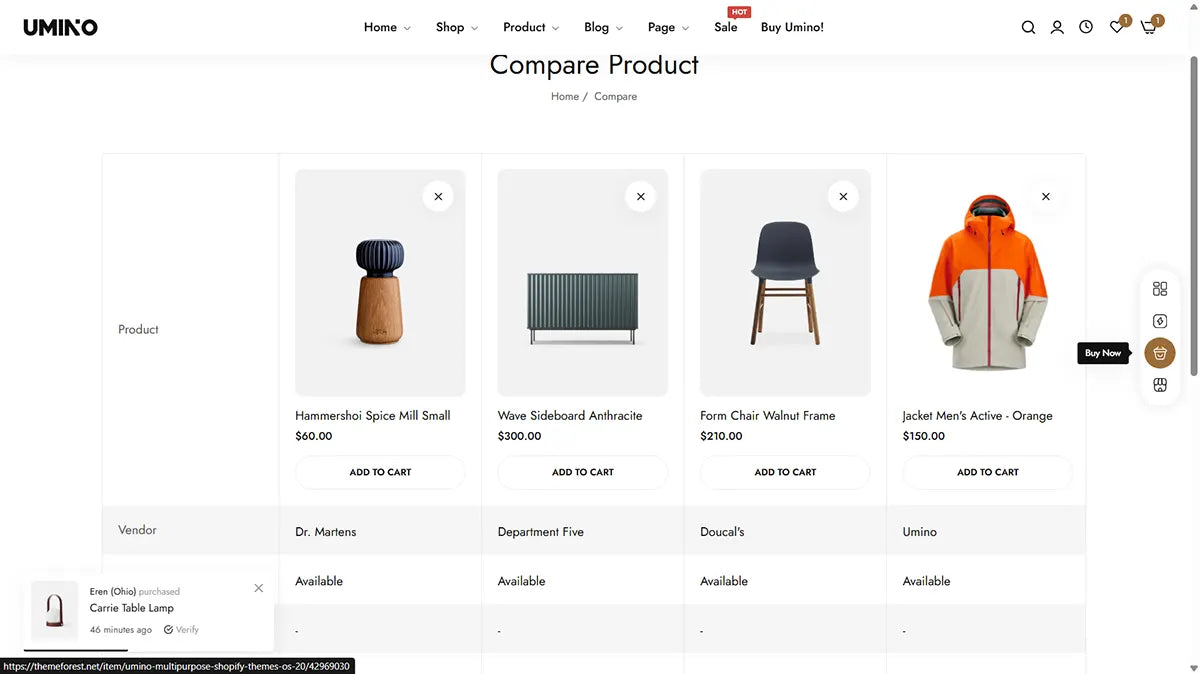Open the shopping cart icon

pyautogui.click(x=1147, y=28)
